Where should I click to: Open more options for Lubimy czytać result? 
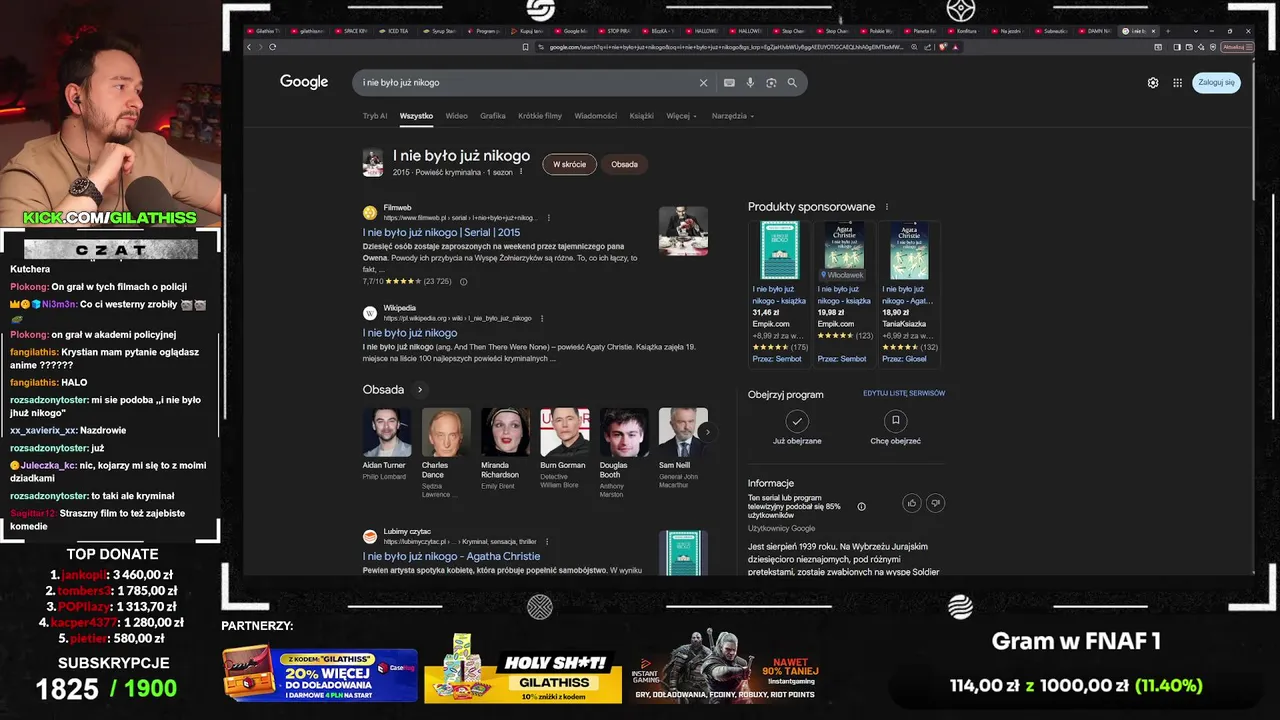[x=547, y=541]
